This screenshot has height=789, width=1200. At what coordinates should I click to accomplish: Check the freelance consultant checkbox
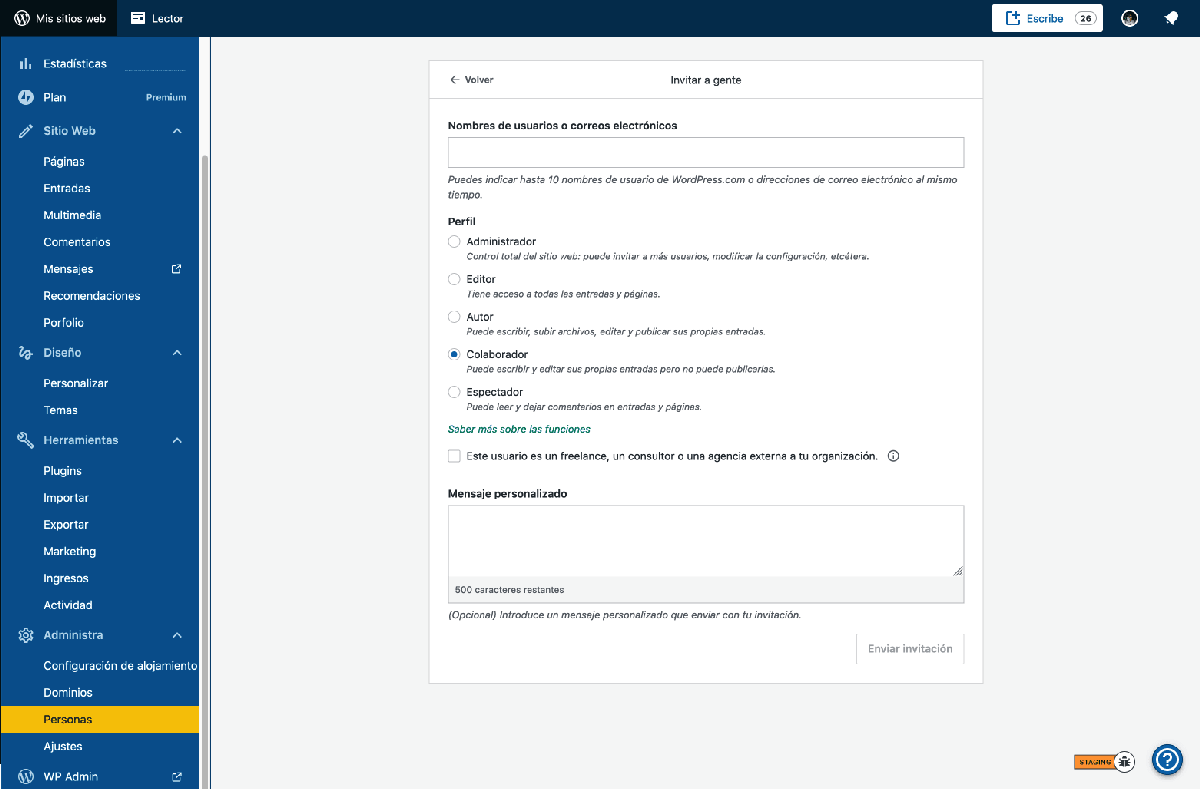454,456
